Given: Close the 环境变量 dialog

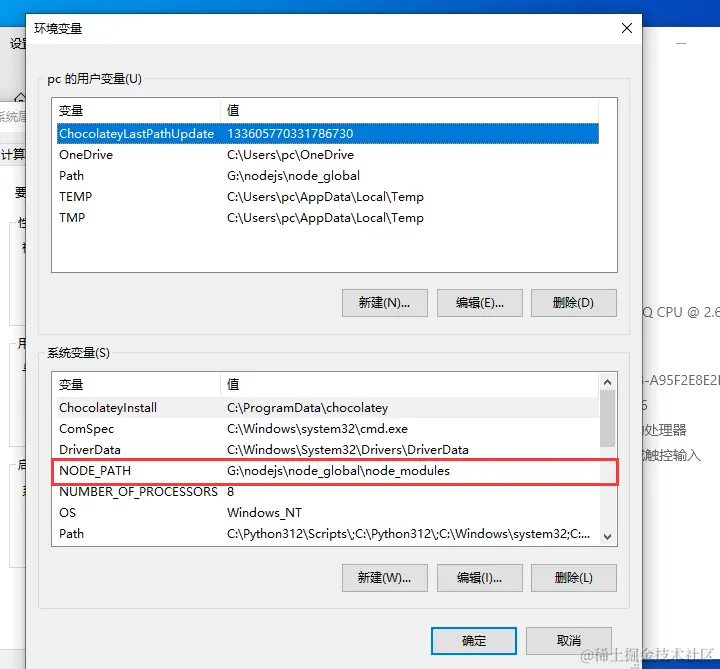Looking at the screenshot, I should pyautogui.click(x=627, y=28).
